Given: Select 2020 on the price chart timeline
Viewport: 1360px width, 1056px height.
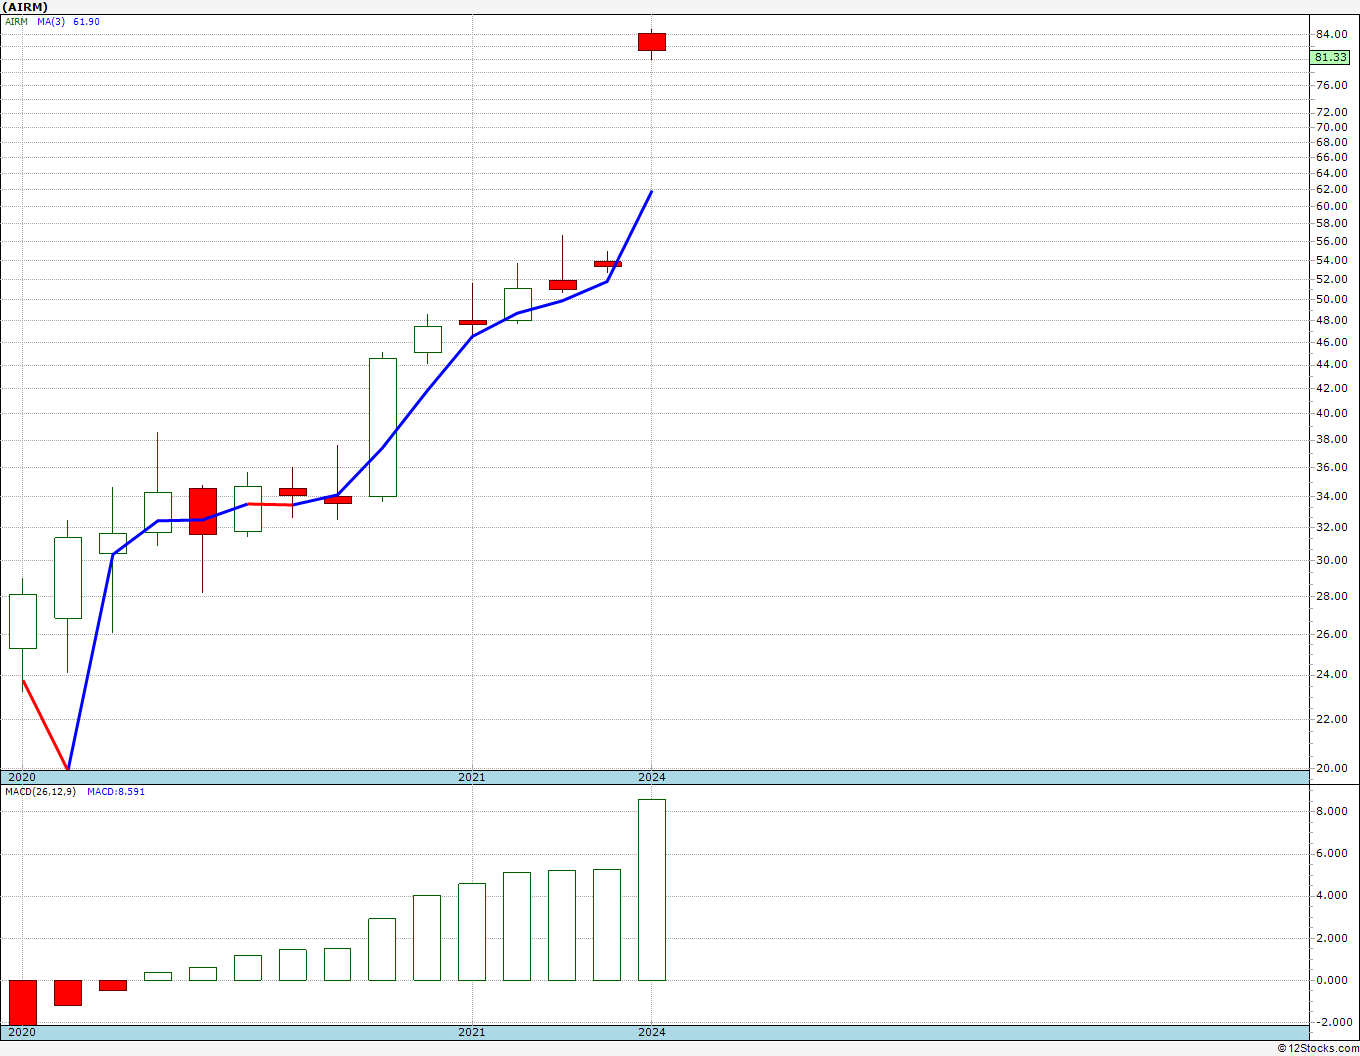Looking at the screenshot, I should pyautogui.click(x=22, y=777).
